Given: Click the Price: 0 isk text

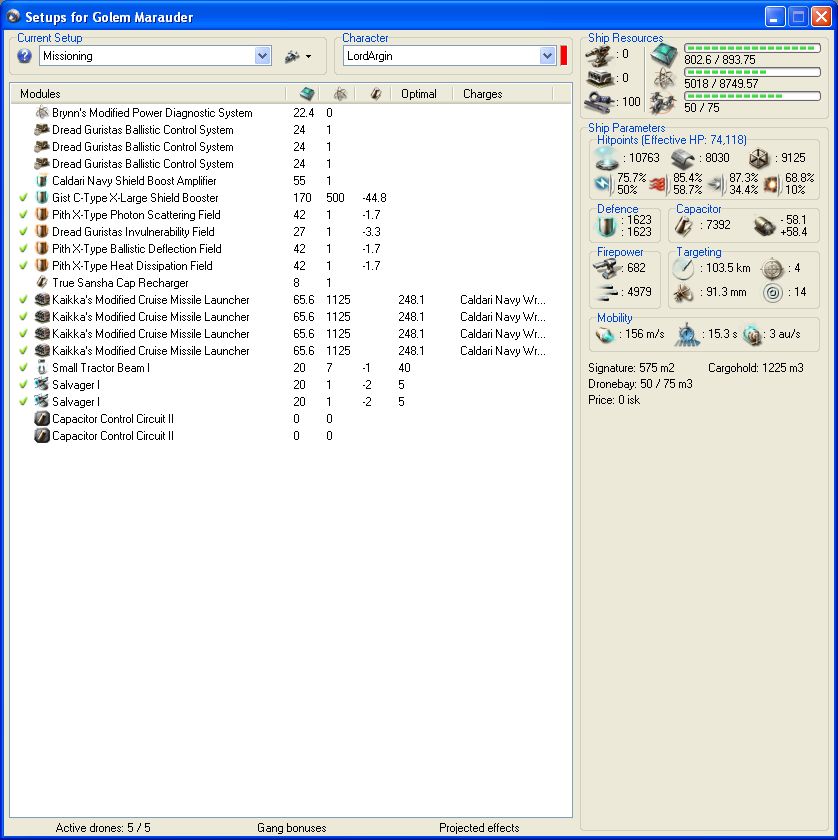Looking at the screenshot, I should point(614,400).
